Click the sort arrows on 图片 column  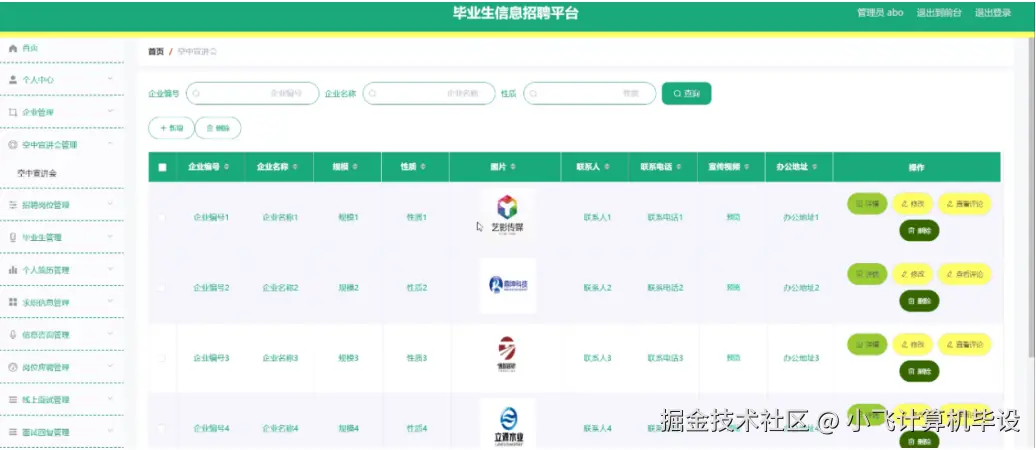tap(513, 167)
